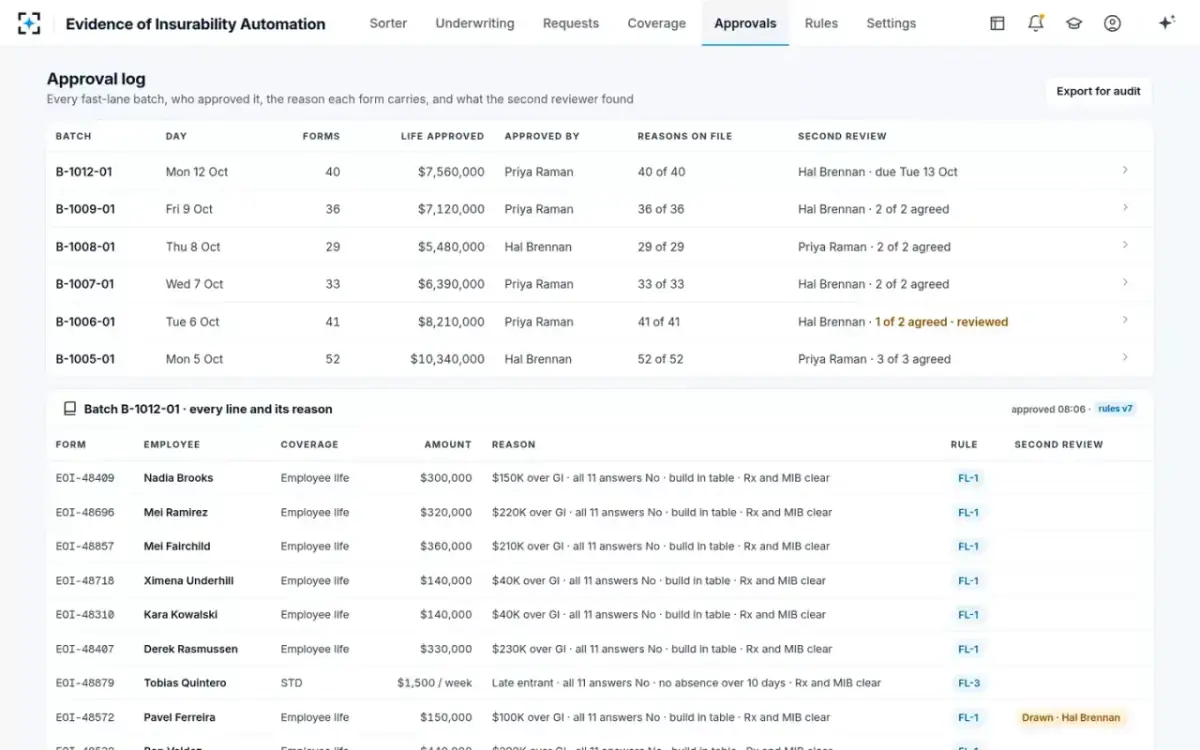Click form ID EOI-48857
The width and height of the screenshot is (1200, 750).
point(85,546)
